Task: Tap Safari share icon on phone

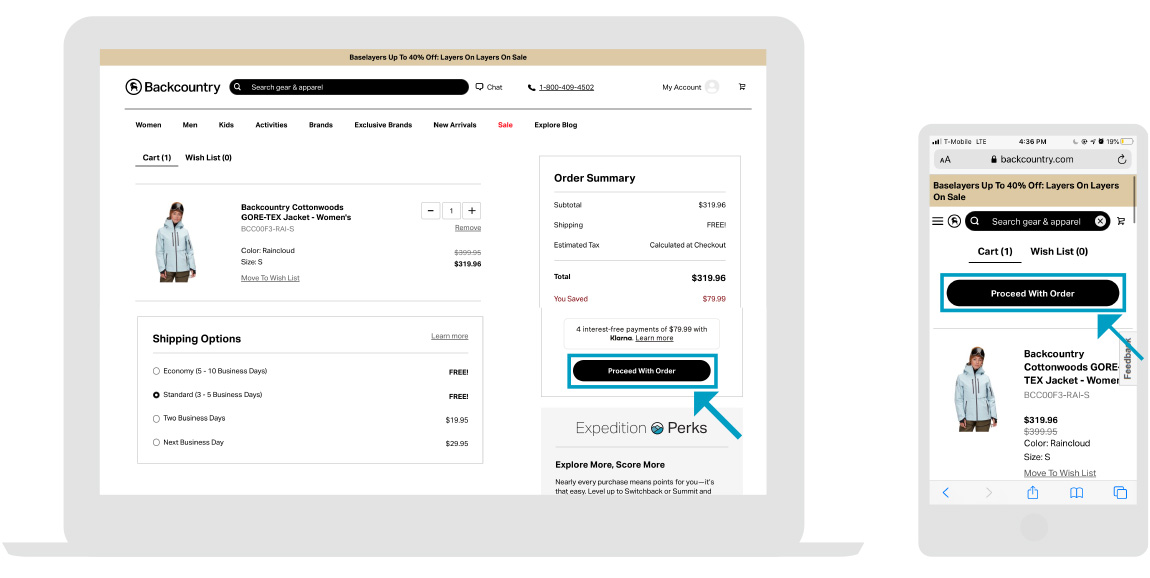Action: (x=1033, y=492)
